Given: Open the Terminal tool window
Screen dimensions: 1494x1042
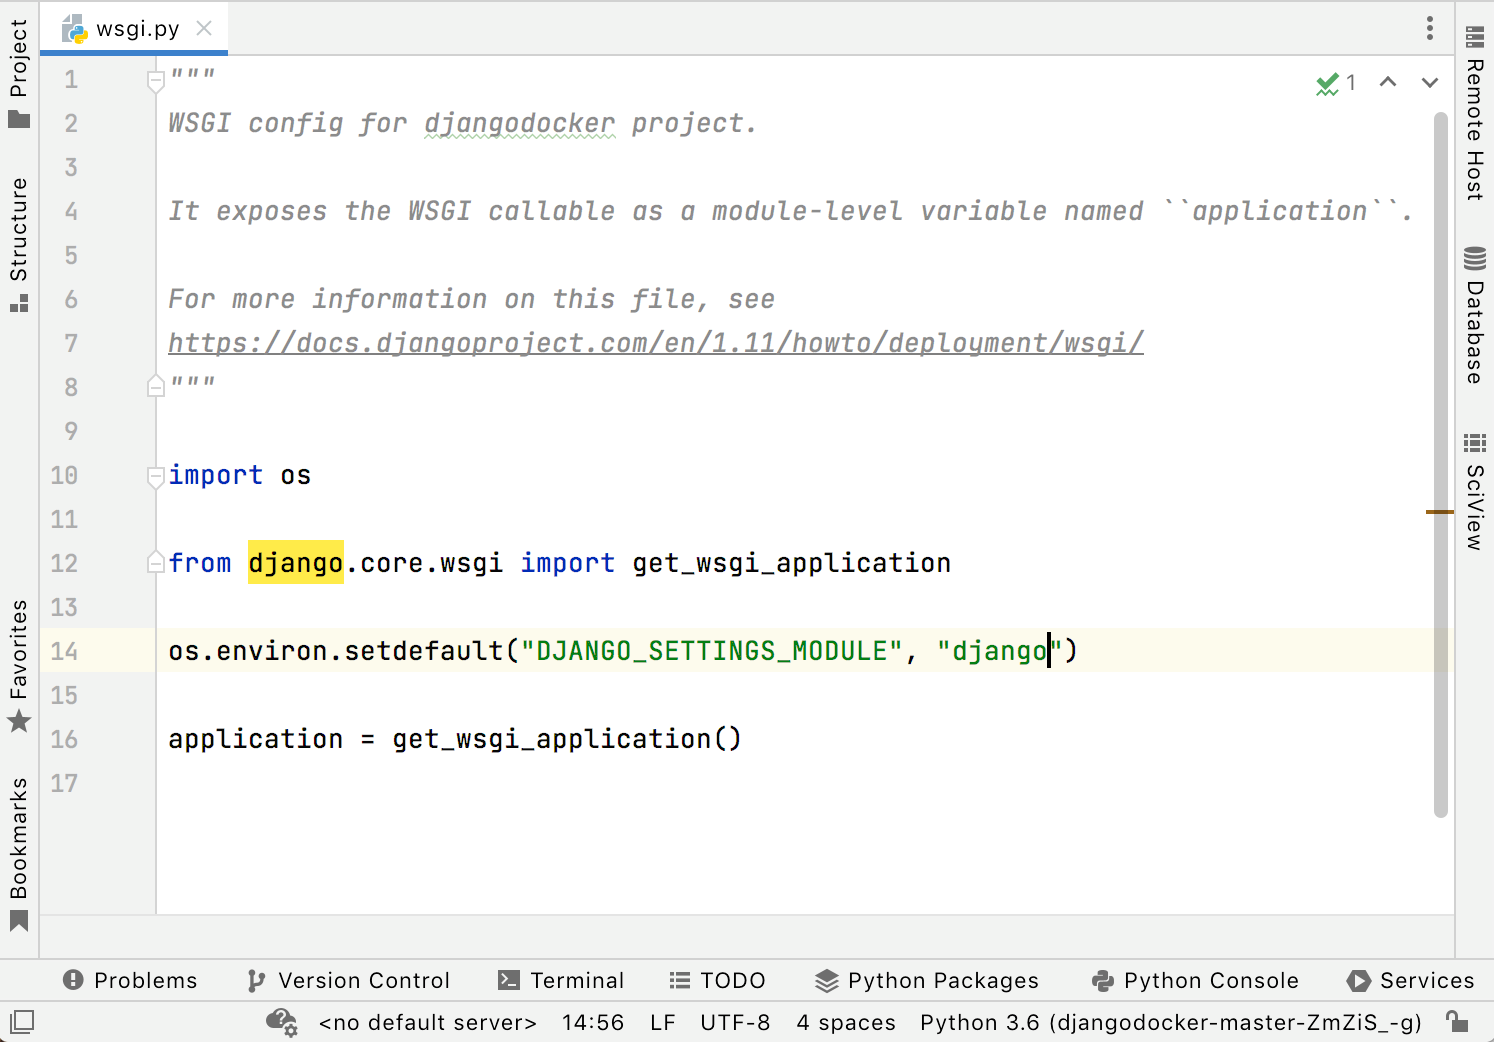Looking at the screenshot, I should (x=561, y=980).
